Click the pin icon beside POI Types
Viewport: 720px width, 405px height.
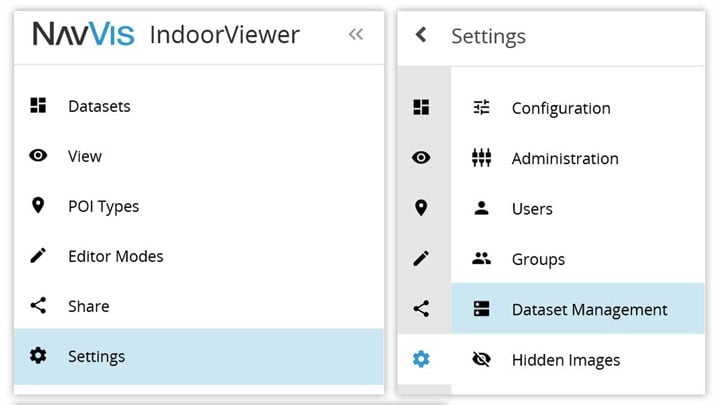(38, 205)
